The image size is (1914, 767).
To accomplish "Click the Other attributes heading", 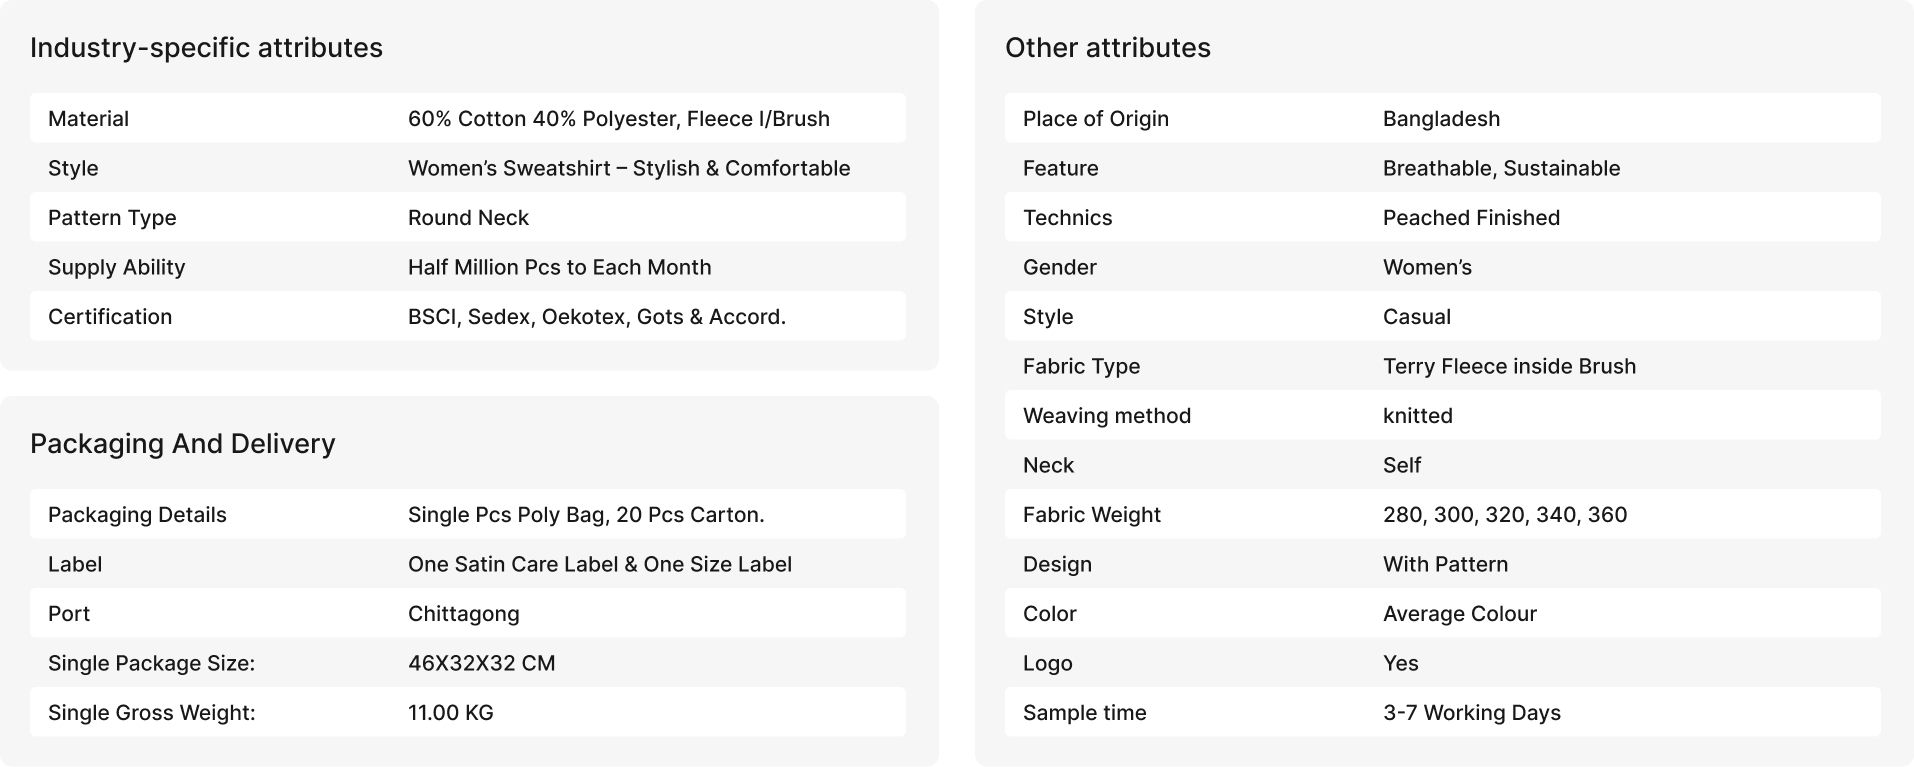I will 1107,48.
